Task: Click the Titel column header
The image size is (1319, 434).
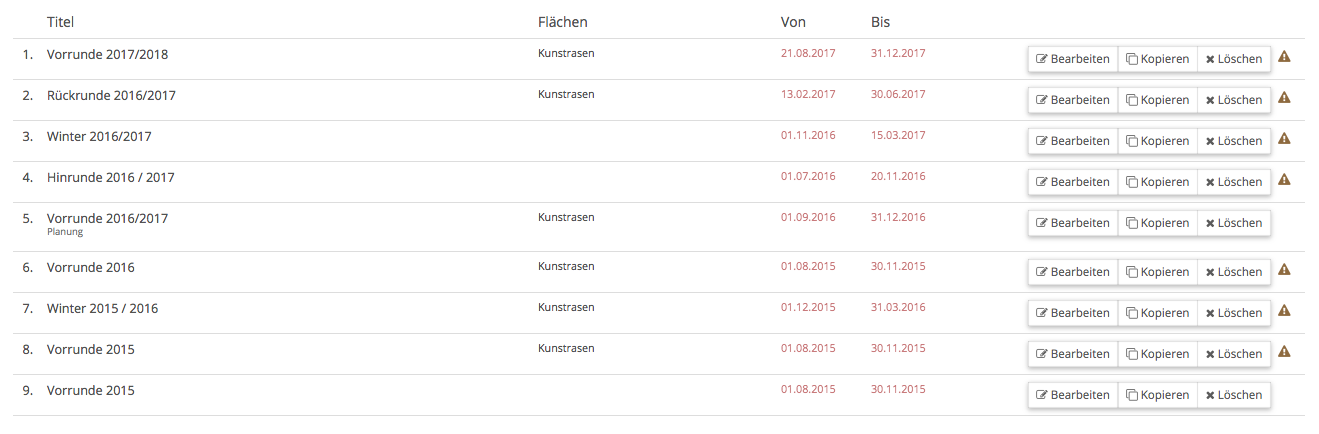Action: [60, 22]
